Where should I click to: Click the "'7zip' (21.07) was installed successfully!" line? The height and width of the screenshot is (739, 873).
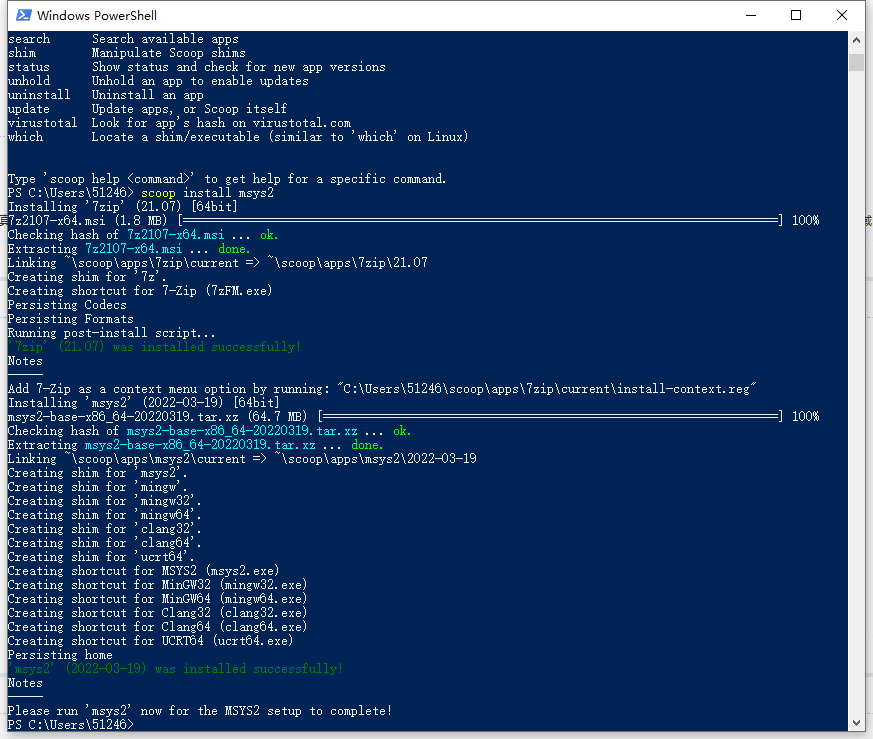pos(154,346)
